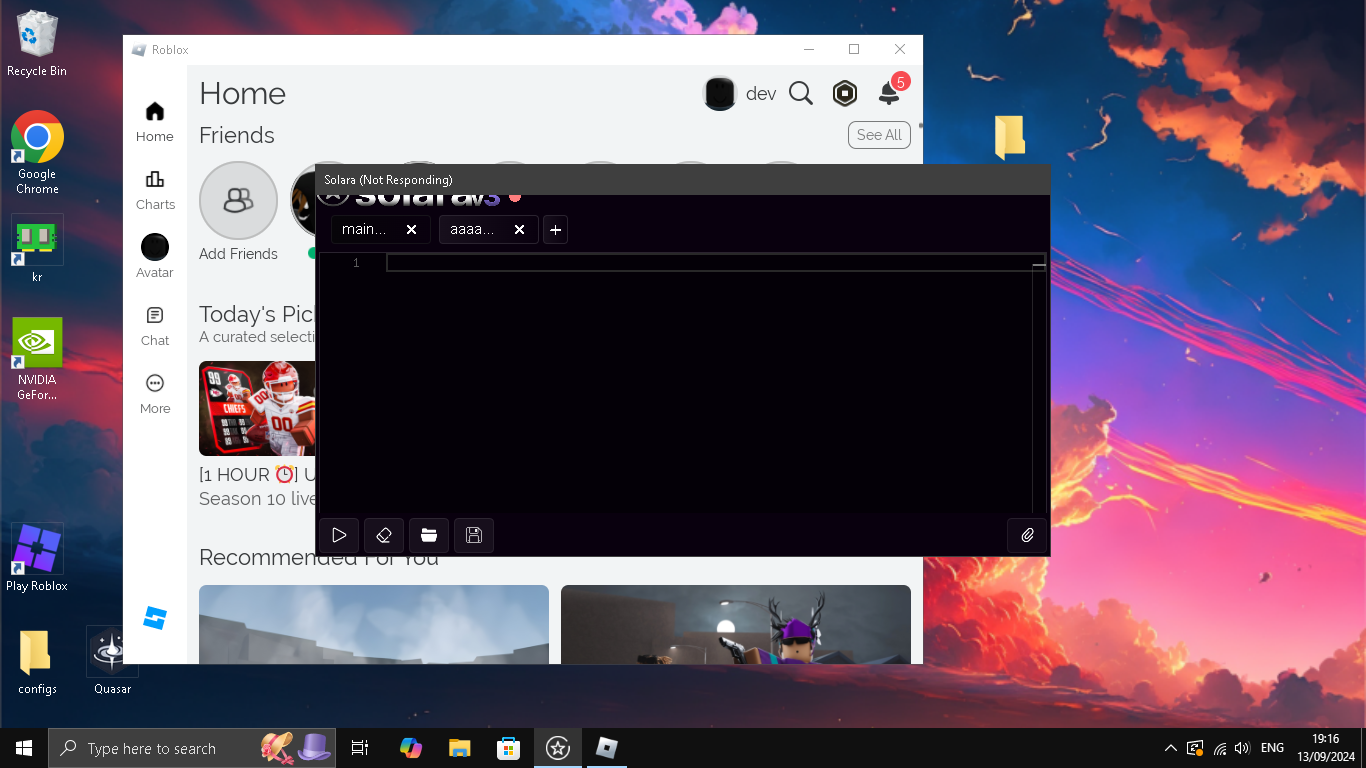Go to Home in the Roblox sidebar
The image size is (1366, 768).
click(155, 122)
